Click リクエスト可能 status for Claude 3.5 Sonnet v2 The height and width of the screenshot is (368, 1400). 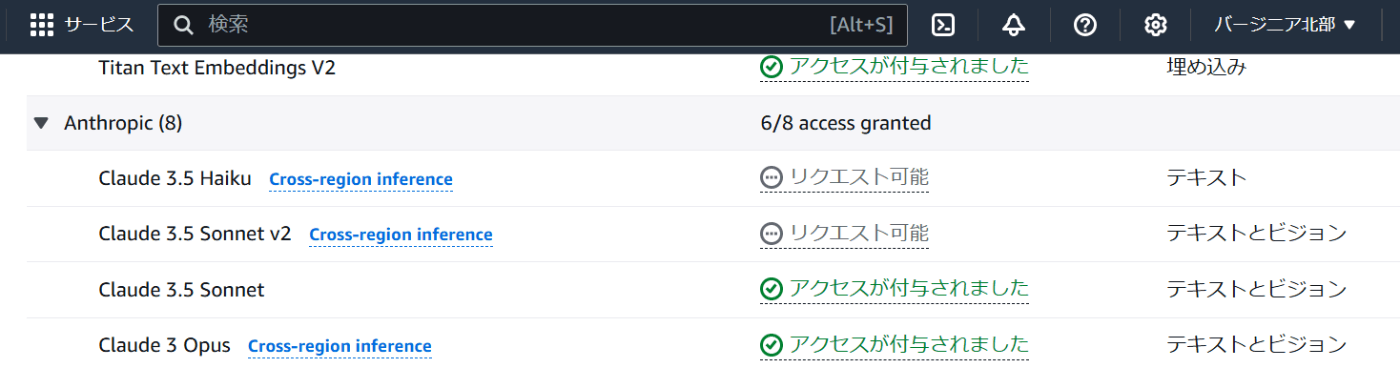pyautogui.click(x=859, y=233)
